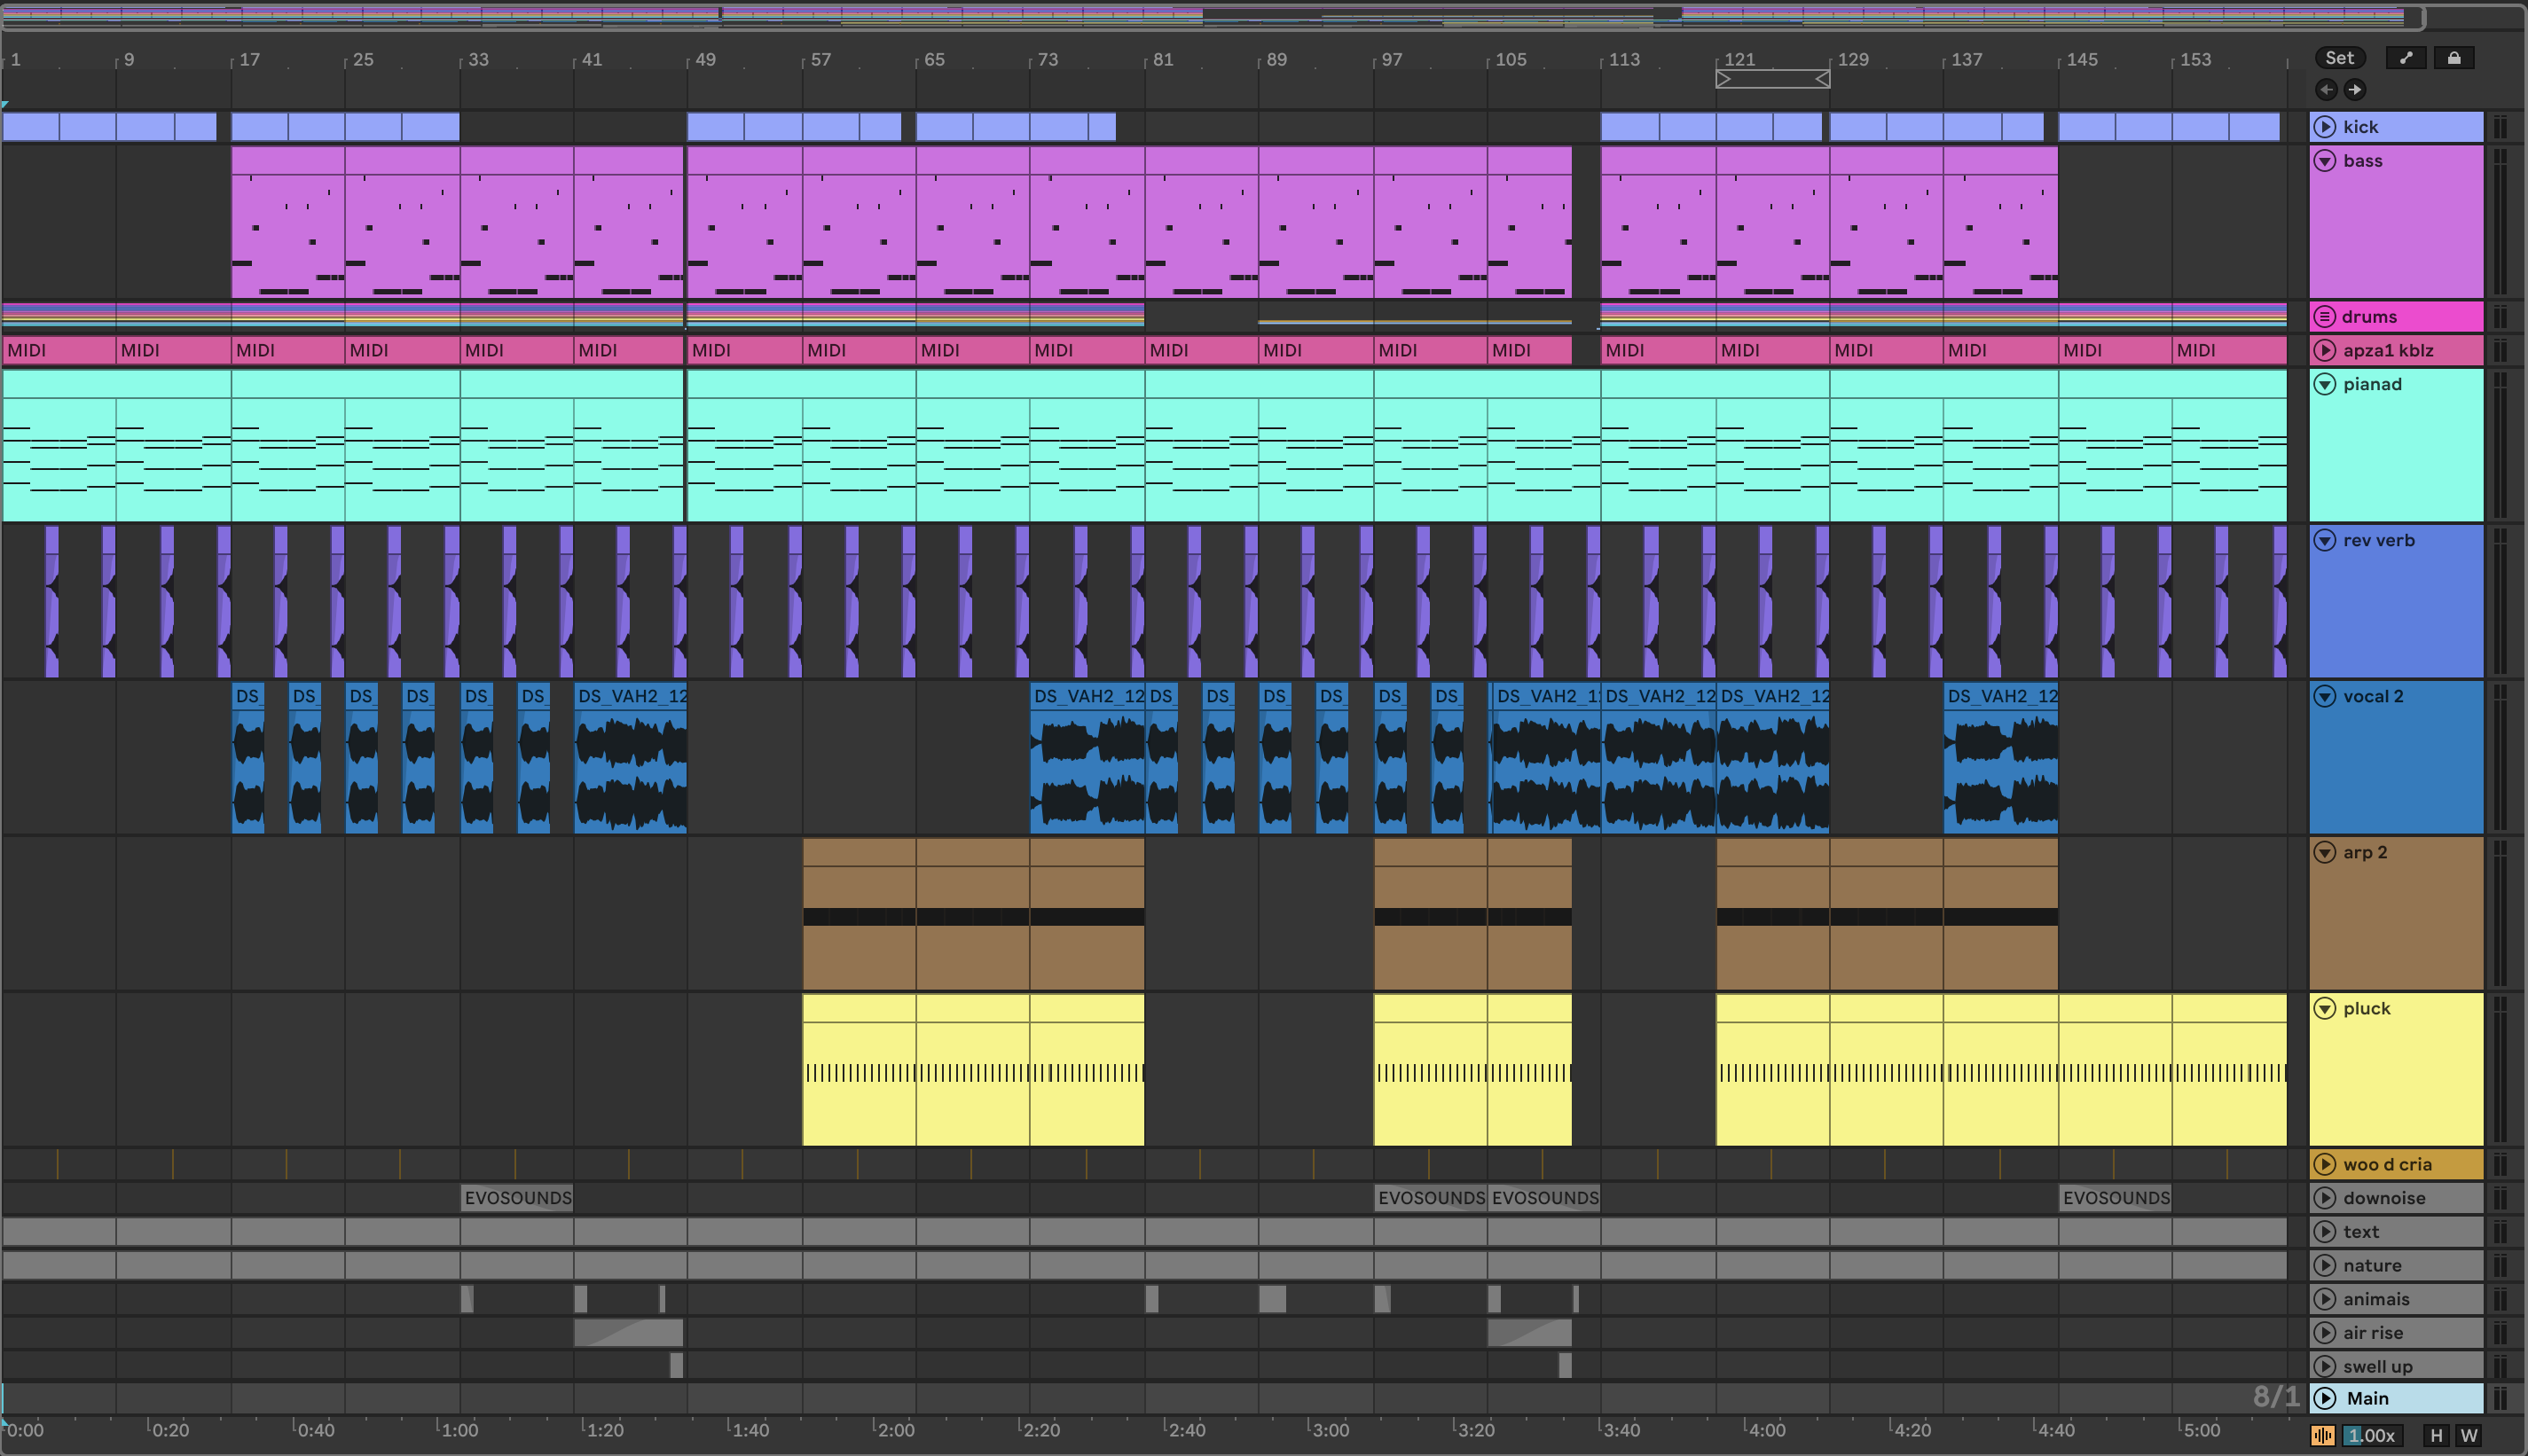Image resolution: width=2528 pixels, height=1456 pixels.
Task: Collapse the bass track
Action: (x=2325, y=161)
